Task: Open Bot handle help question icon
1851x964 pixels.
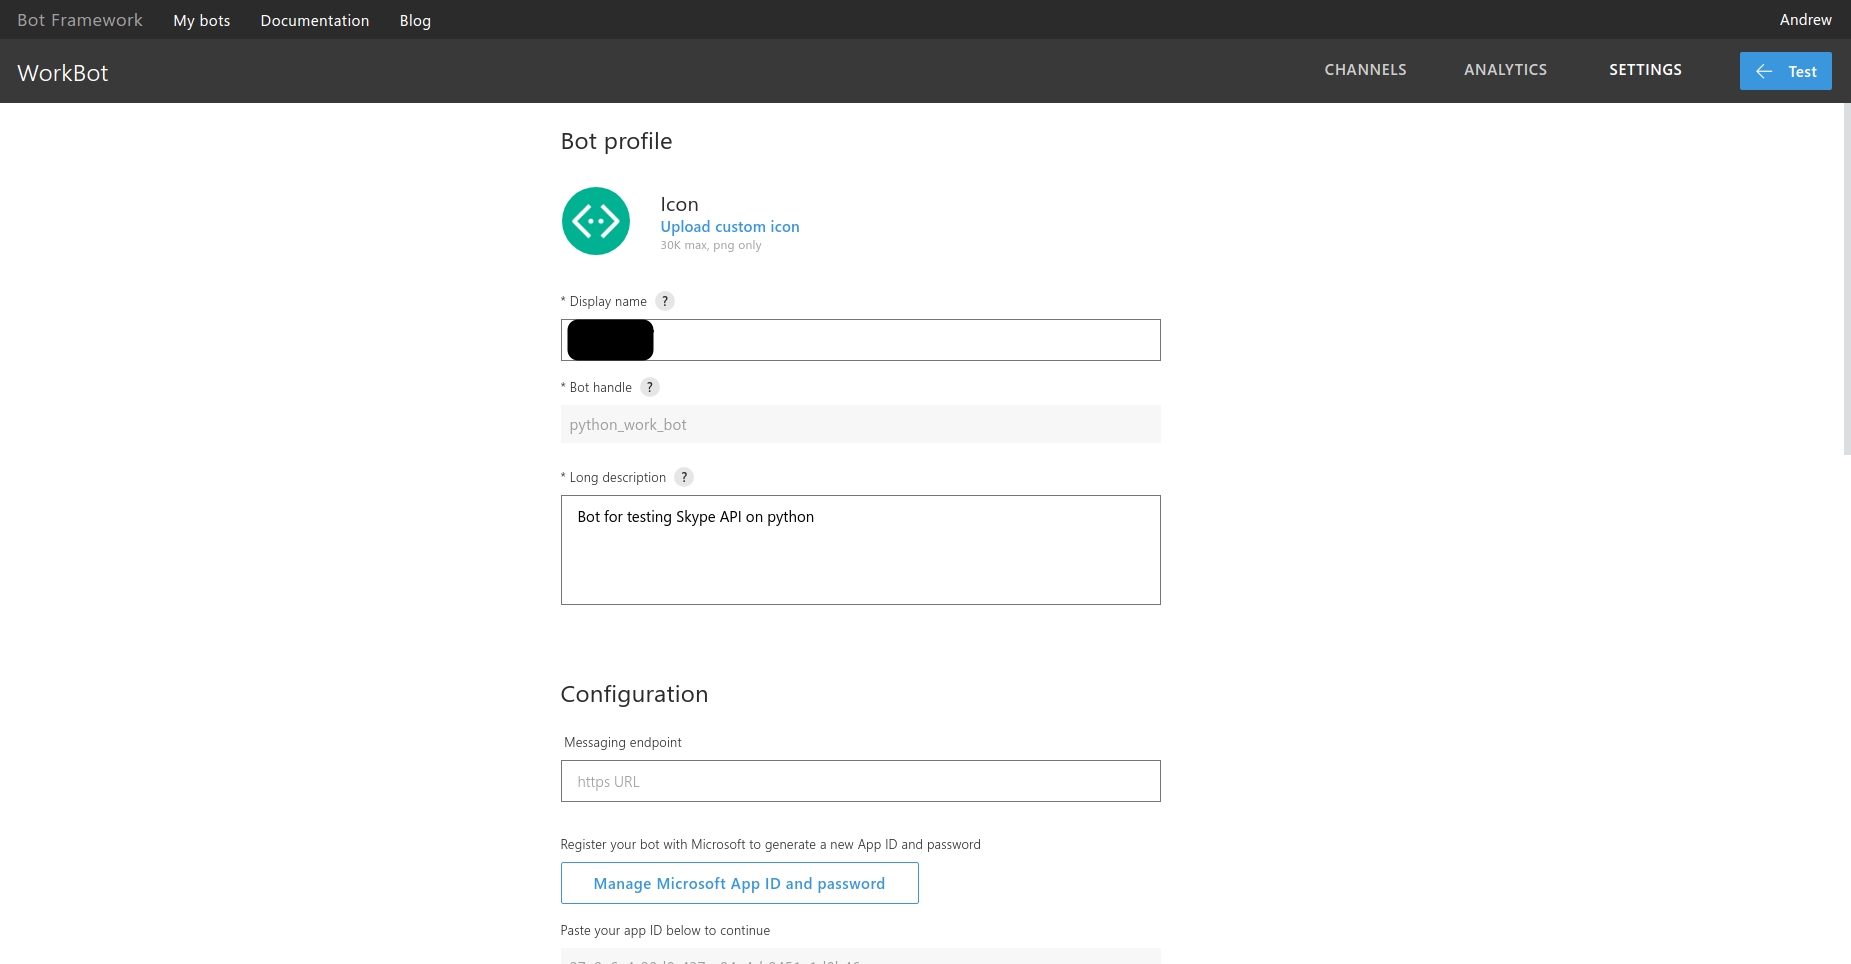Action: coord(650,387)
